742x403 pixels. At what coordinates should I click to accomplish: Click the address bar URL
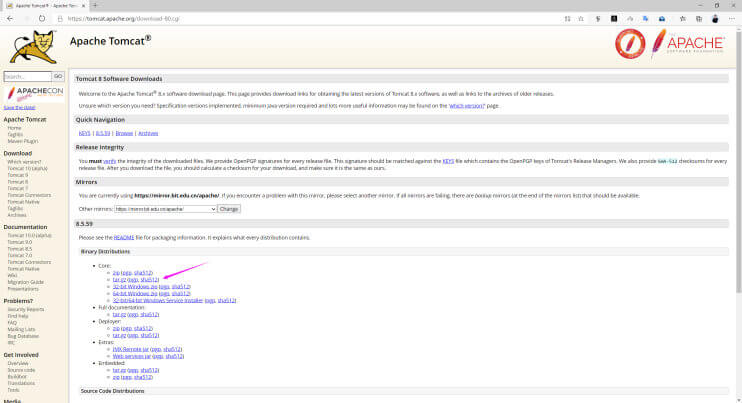pyautogui.click(x=124, y=19)
